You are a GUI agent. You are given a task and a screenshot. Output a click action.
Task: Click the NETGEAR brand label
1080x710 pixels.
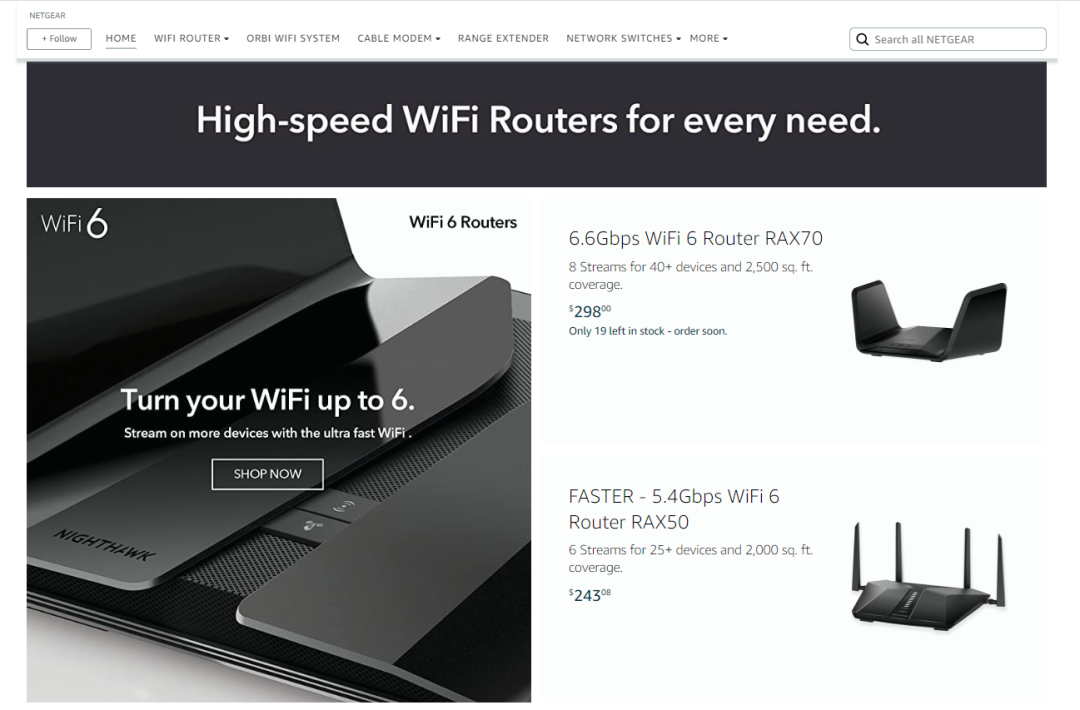click(x=47, y=15)
